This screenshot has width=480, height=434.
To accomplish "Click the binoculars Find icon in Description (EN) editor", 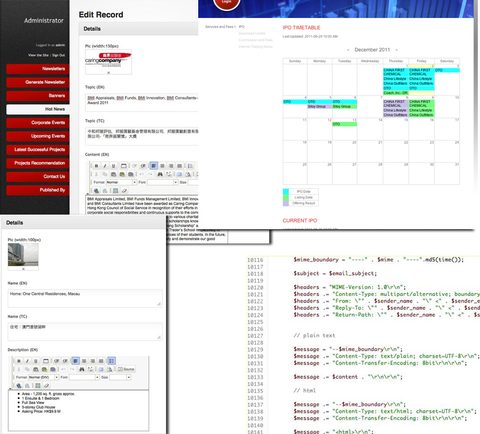I will tap(82, 369).
